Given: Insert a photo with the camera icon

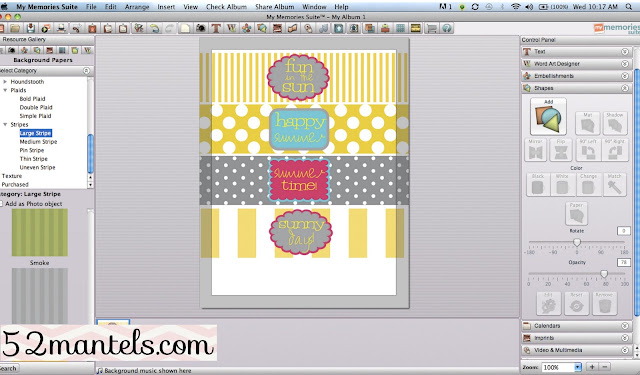Looking at the screenshot, I should click(200, 28).
